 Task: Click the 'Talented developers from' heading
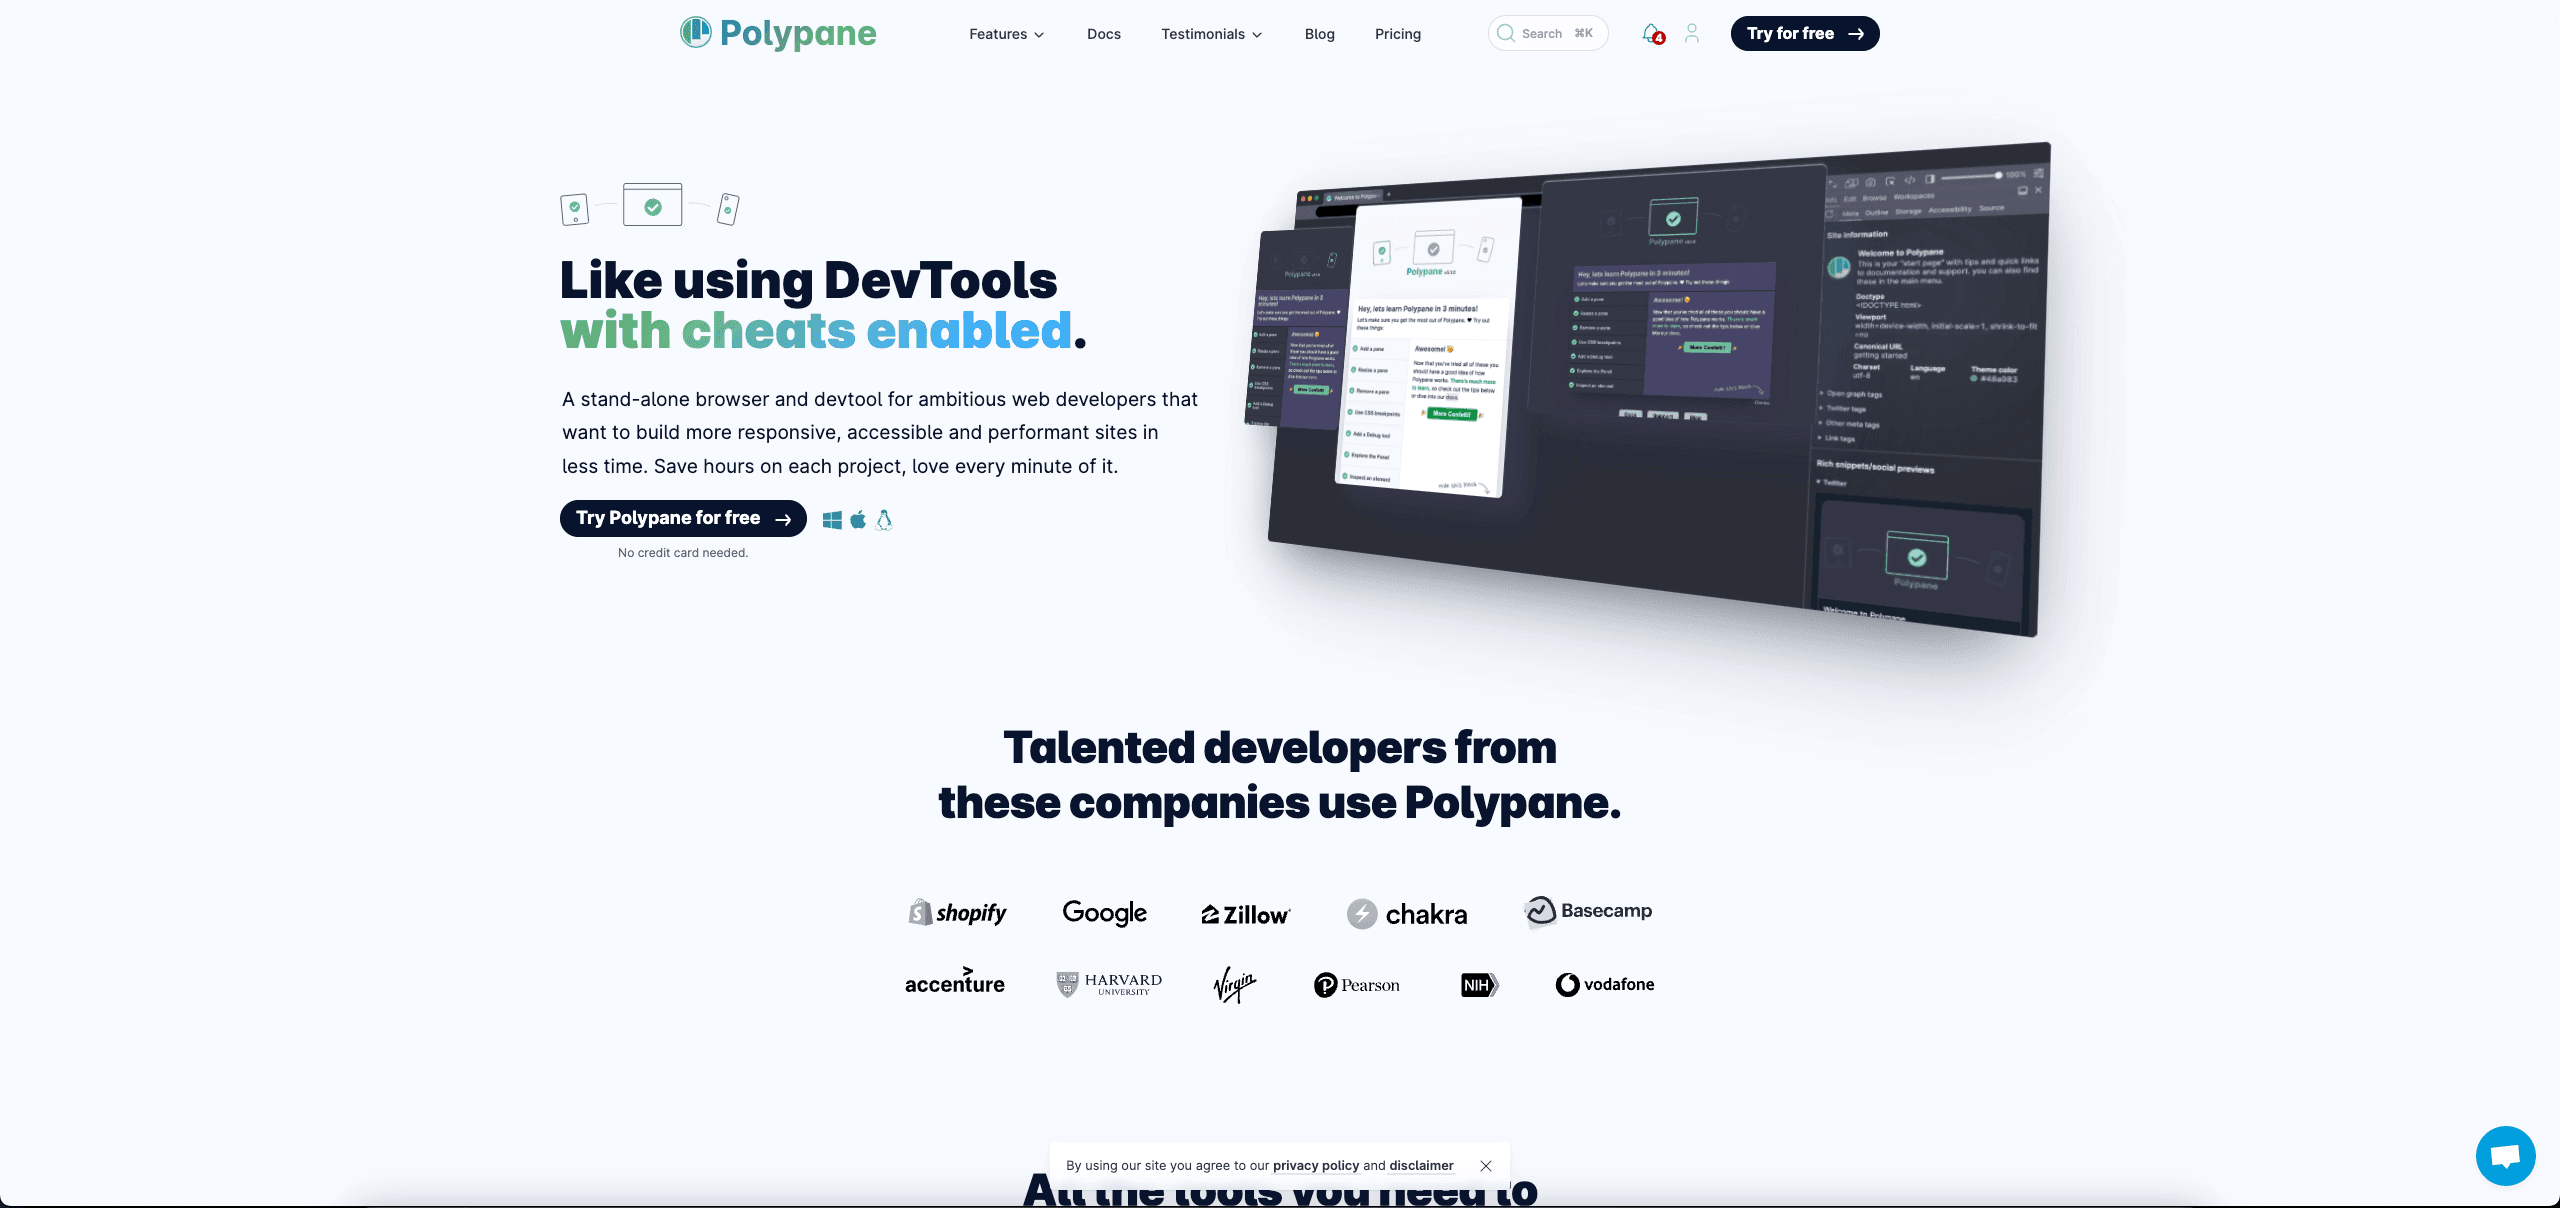coord(1280,748)
